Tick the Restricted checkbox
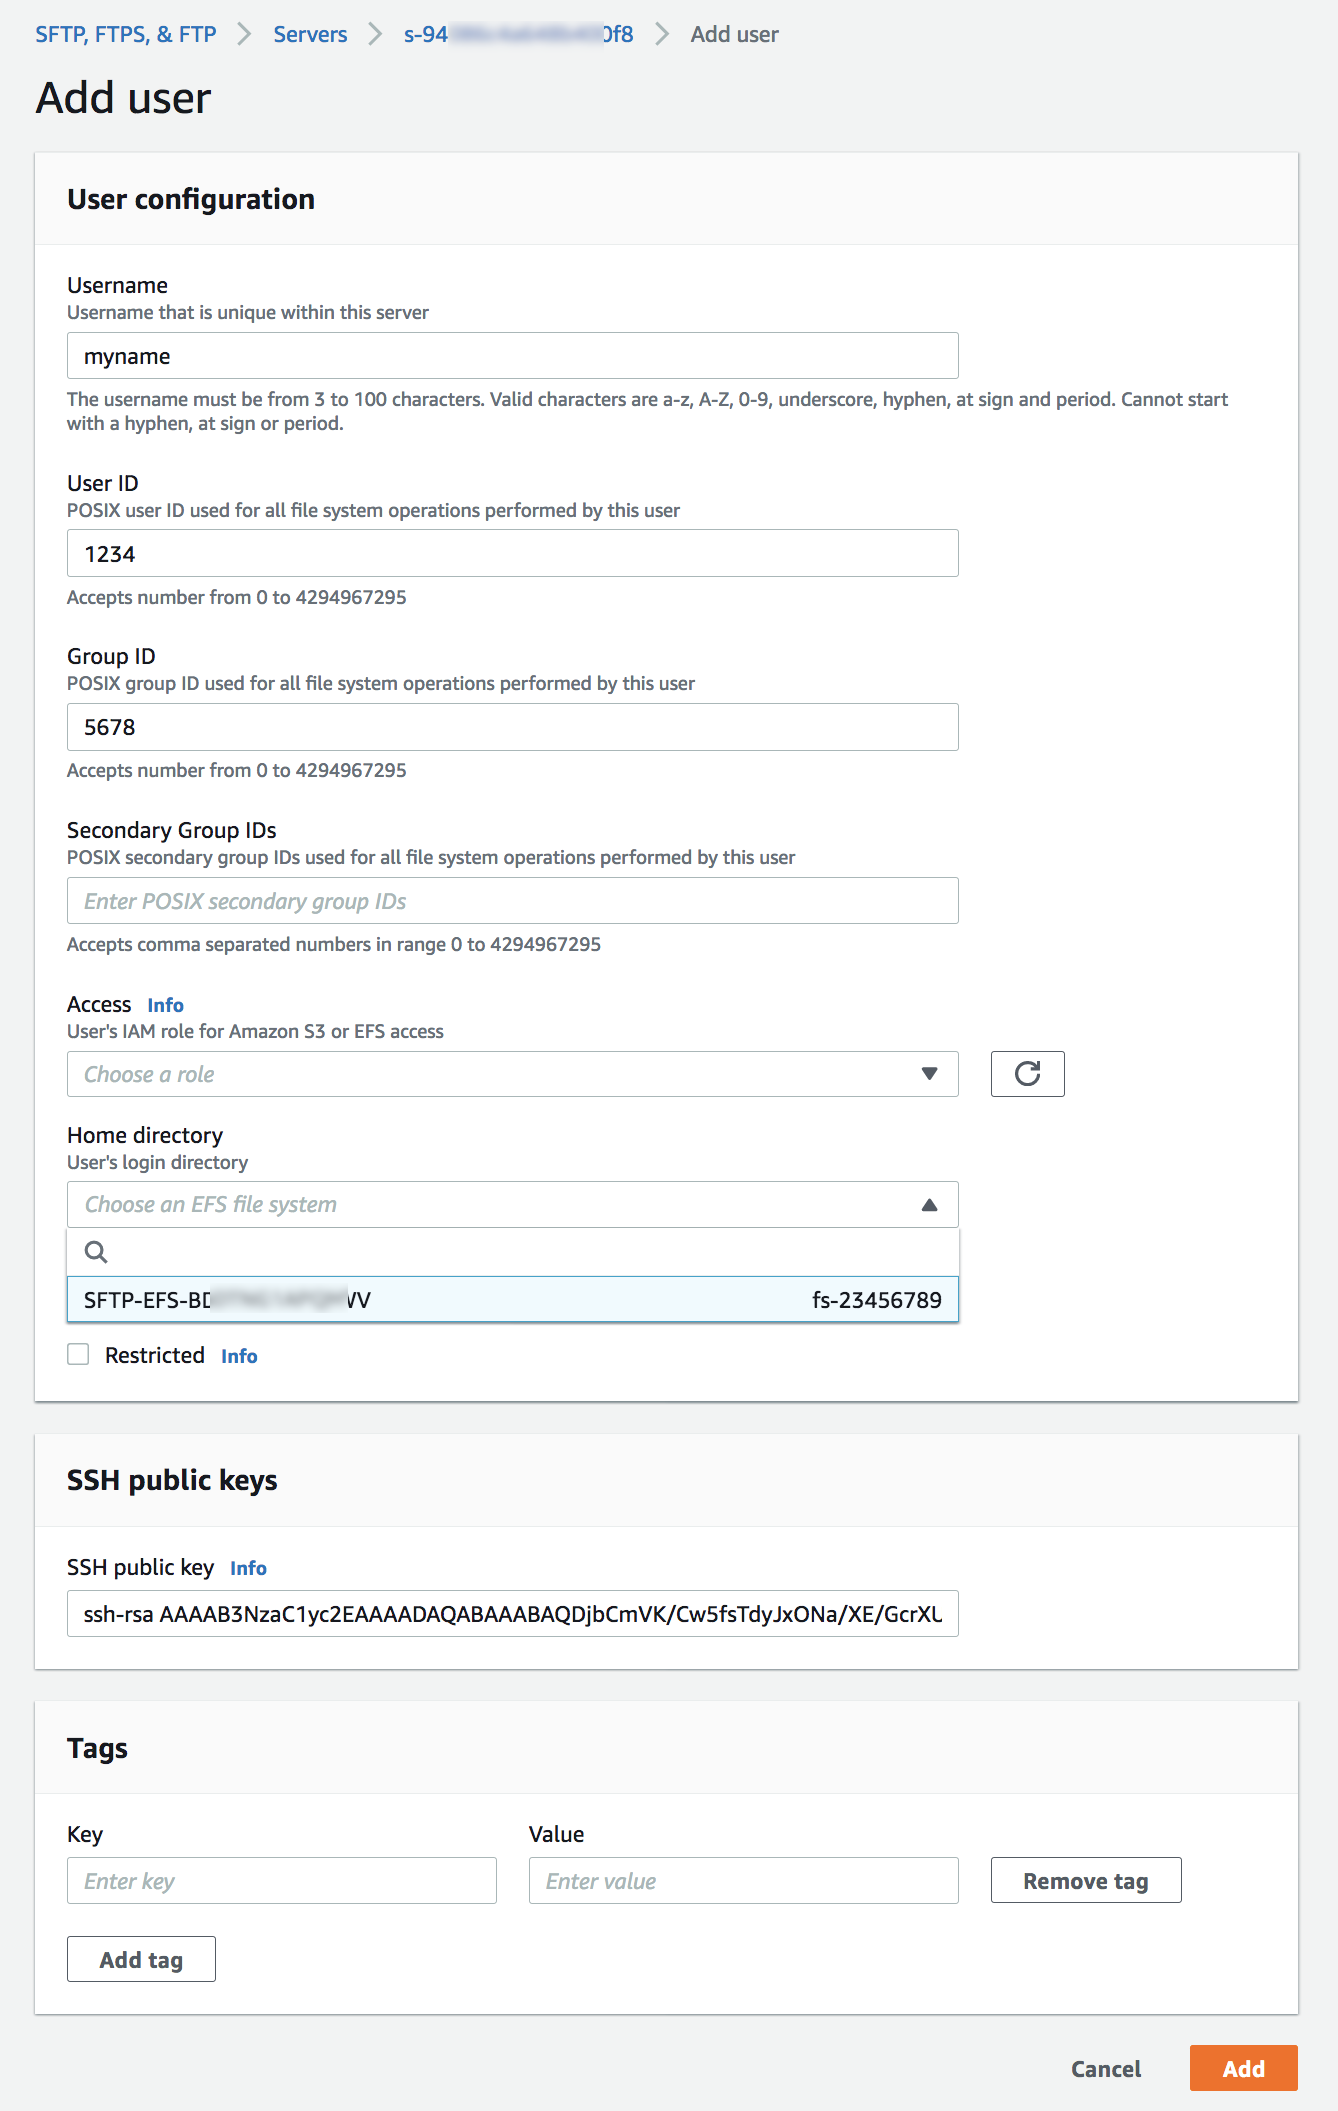Image resolution: width=1338 pixels, height=2111 pixels. 78,1355
